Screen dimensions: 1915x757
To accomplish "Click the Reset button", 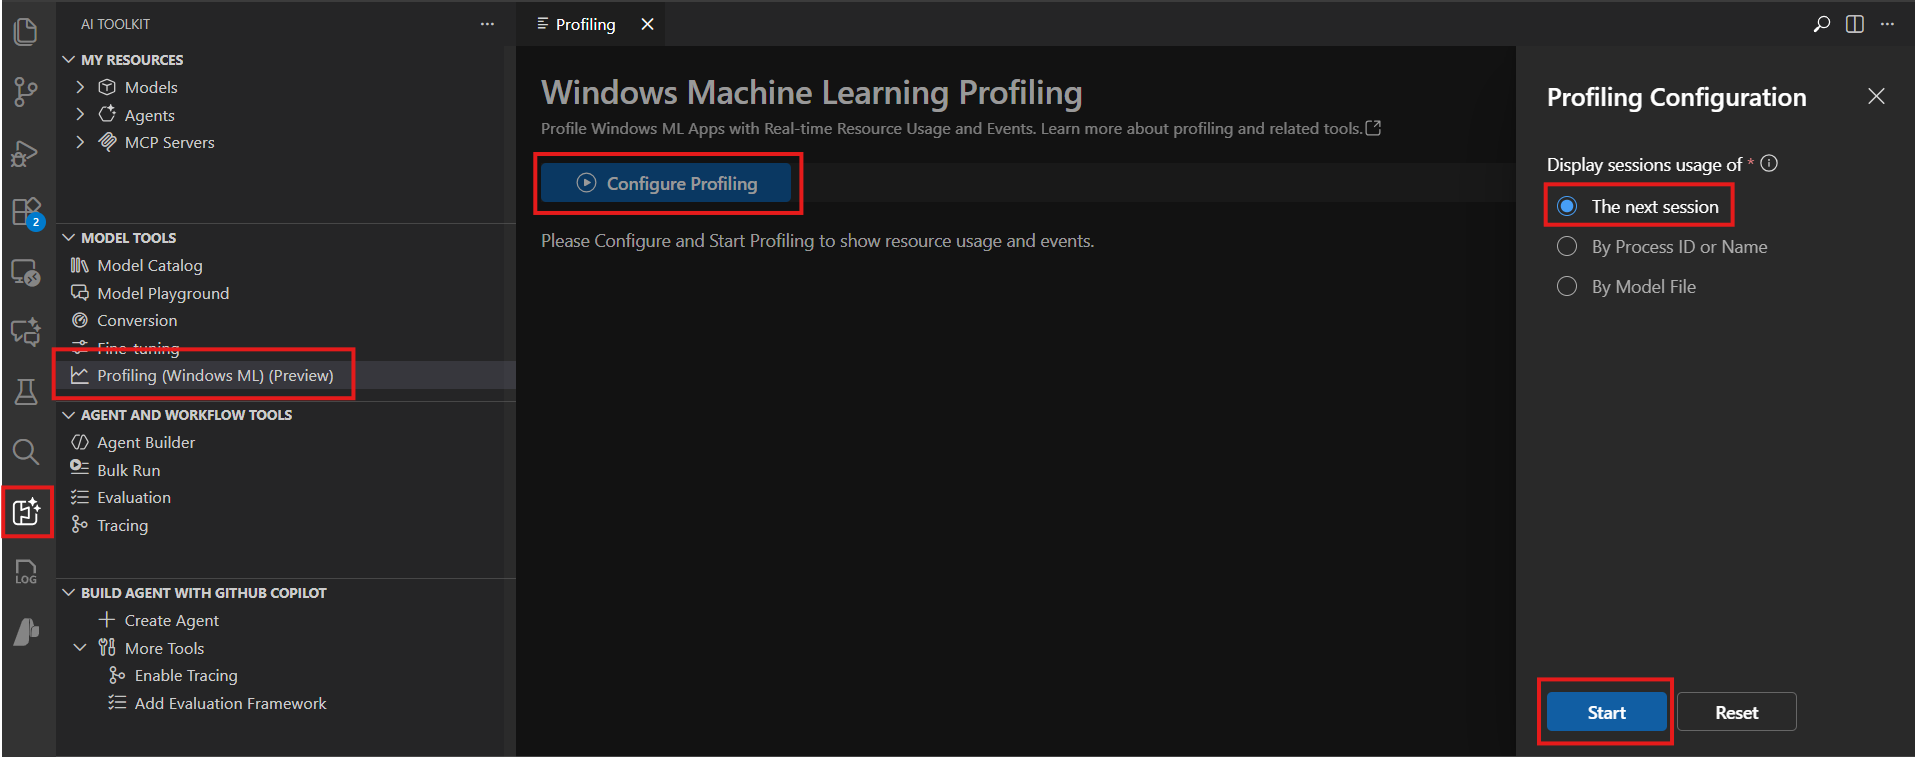I will click(1736, 712).
